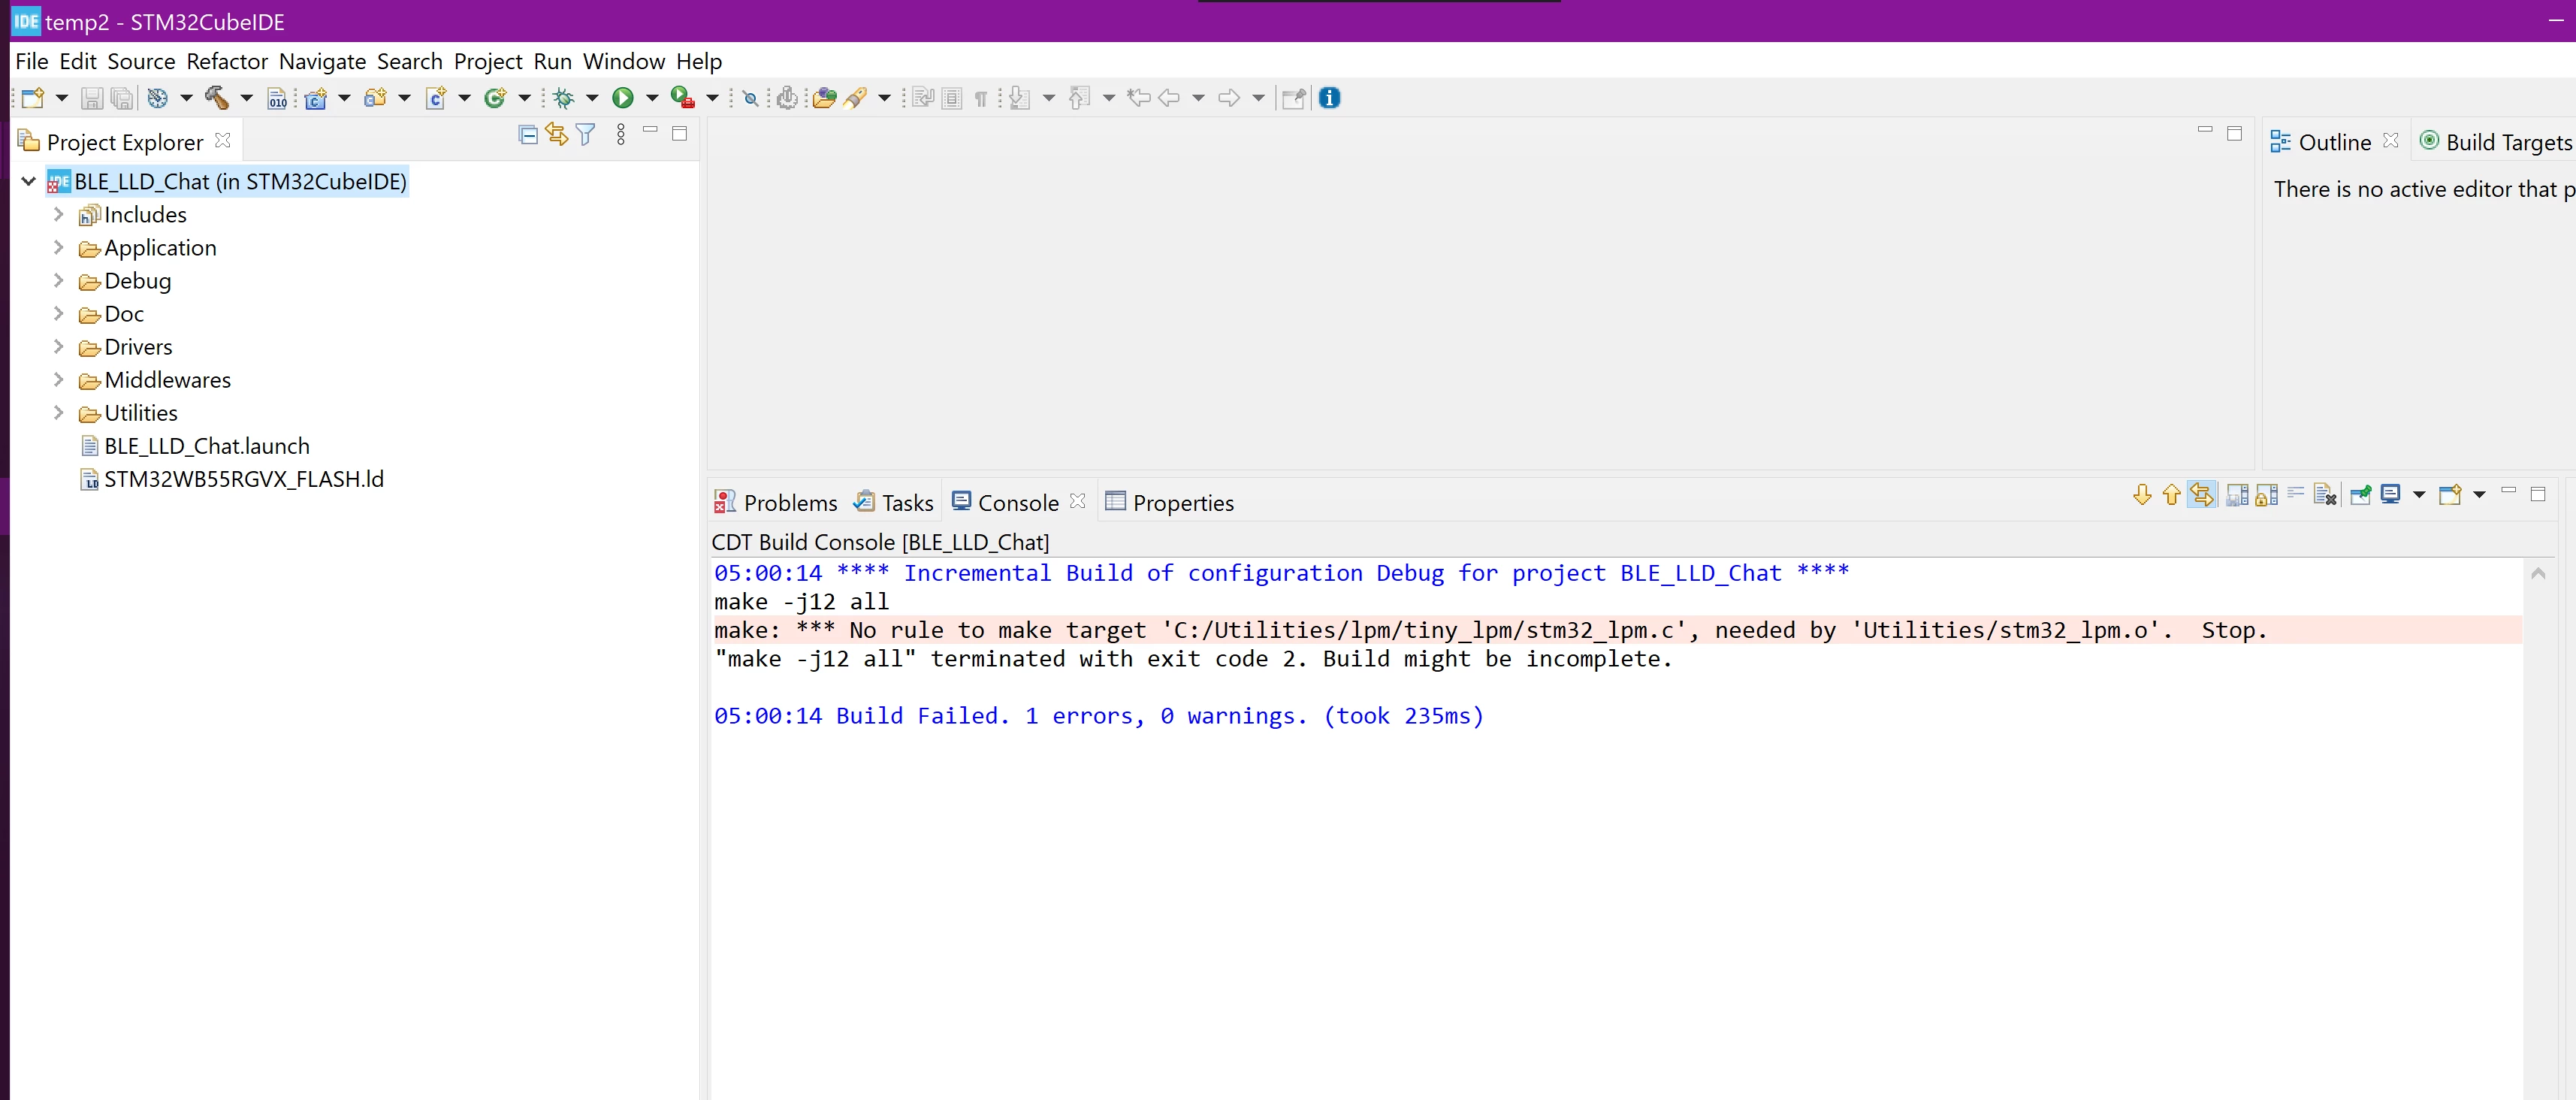Open the Help menu

[x=699, y=62]
